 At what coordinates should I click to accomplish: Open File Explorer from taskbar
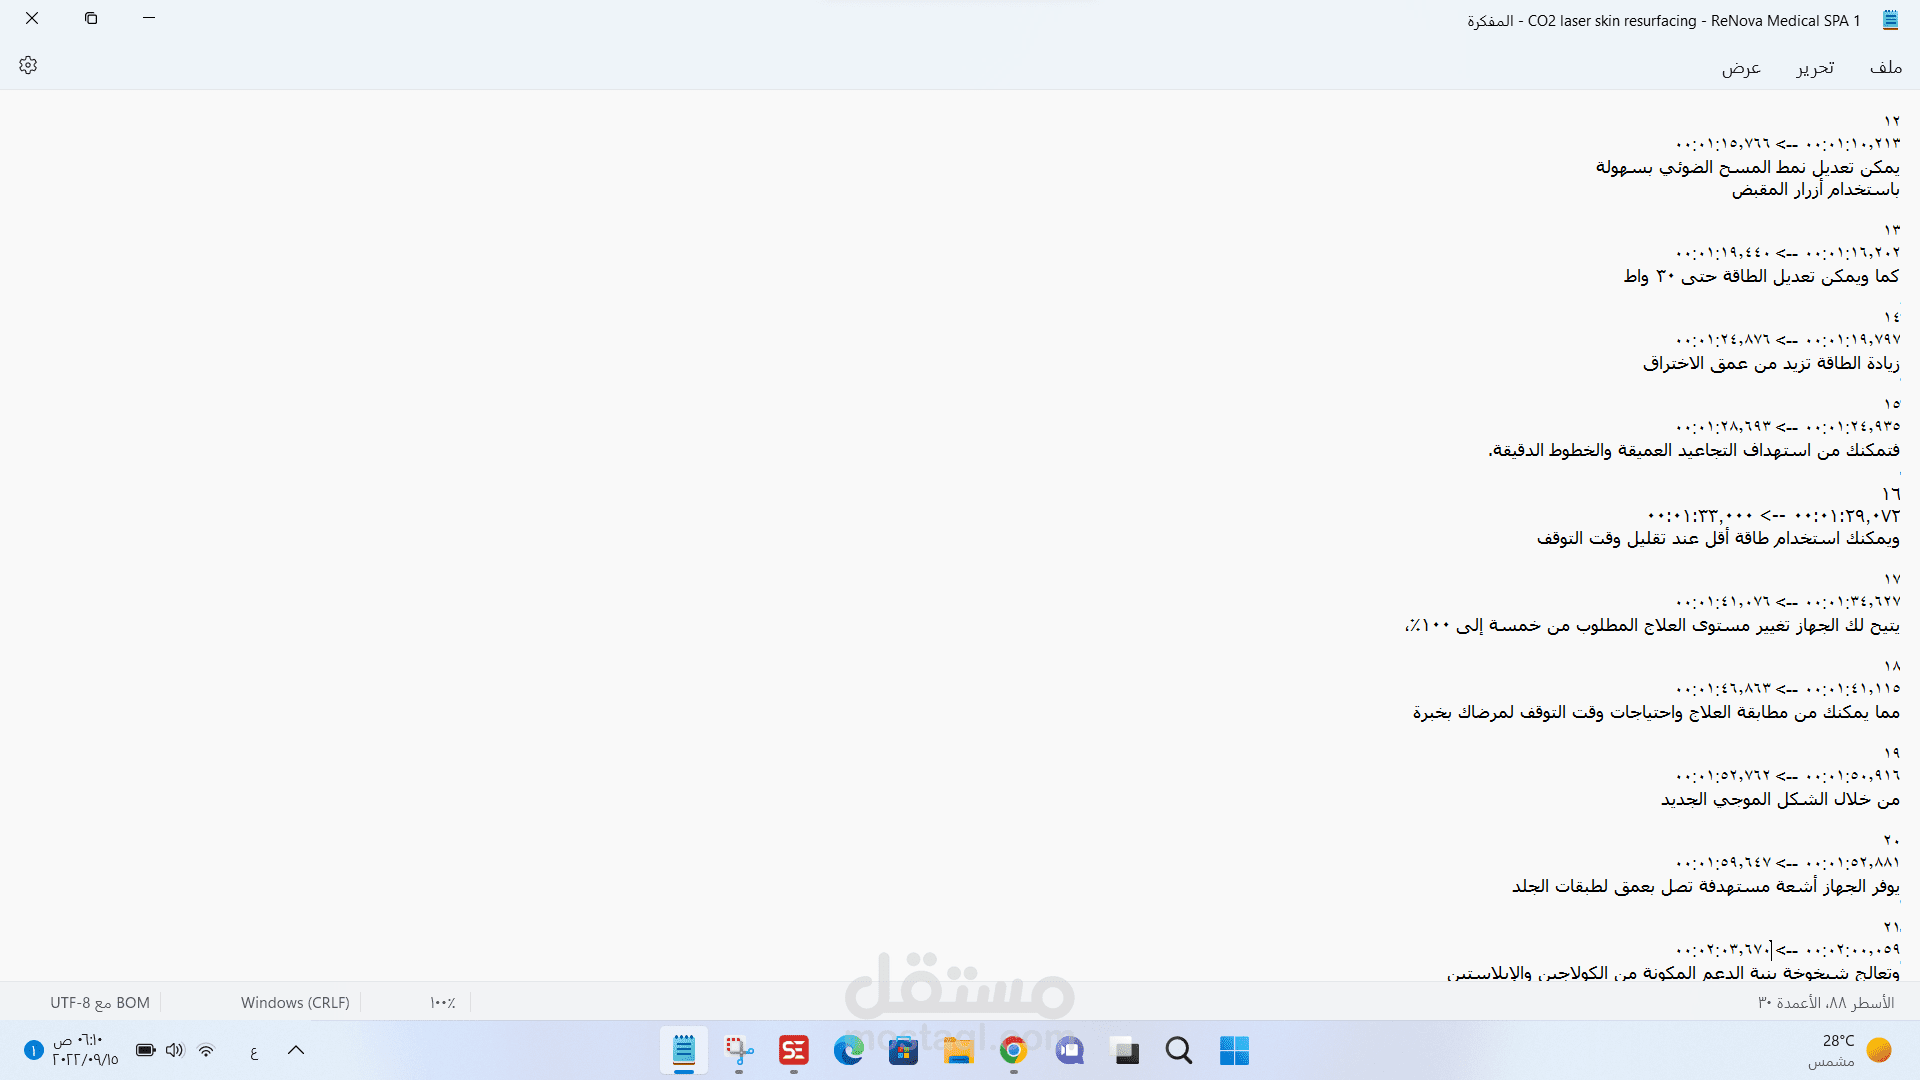[x=958, y=1050]
